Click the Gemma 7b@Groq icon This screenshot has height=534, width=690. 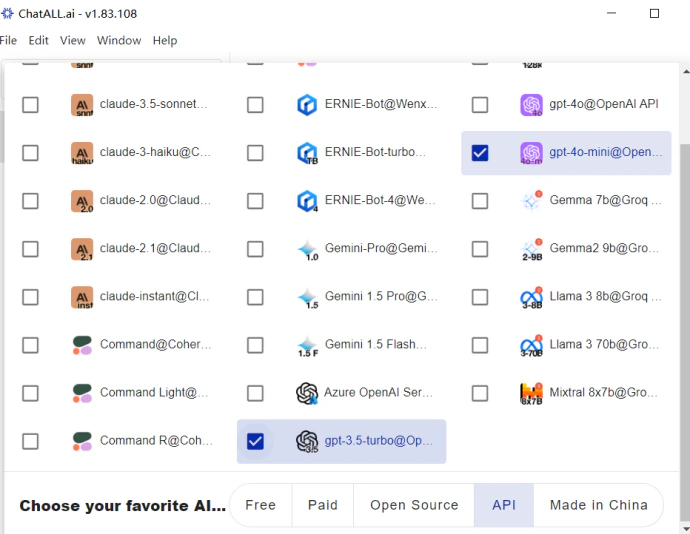532,201
